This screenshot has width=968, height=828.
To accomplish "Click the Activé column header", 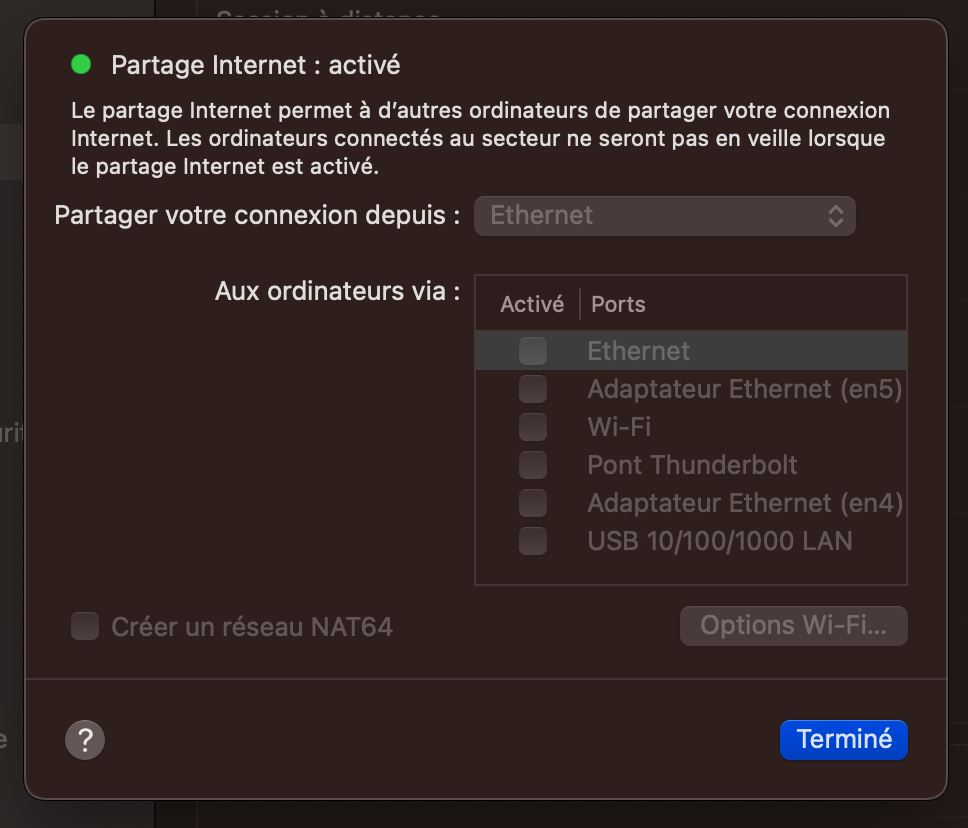I will pyautogui.click(x=532, y=304).
